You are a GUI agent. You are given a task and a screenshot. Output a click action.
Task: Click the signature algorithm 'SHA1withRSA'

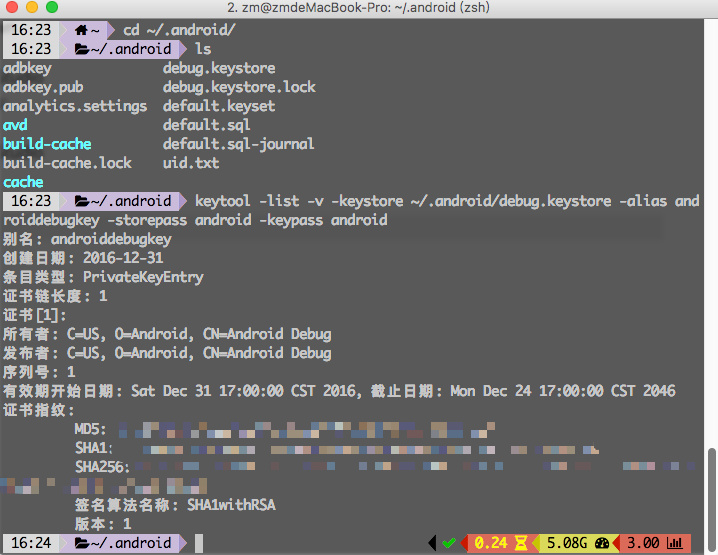[231, 505]
